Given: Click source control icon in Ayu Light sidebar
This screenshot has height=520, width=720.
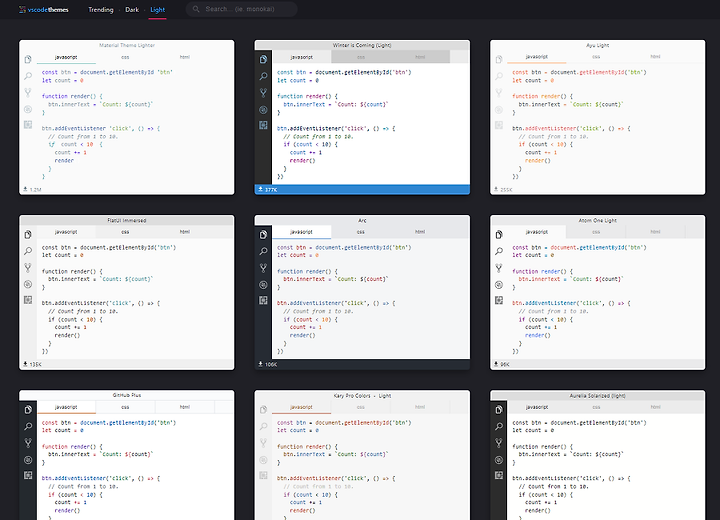Looking at the screenshot, I should point(499,93).
